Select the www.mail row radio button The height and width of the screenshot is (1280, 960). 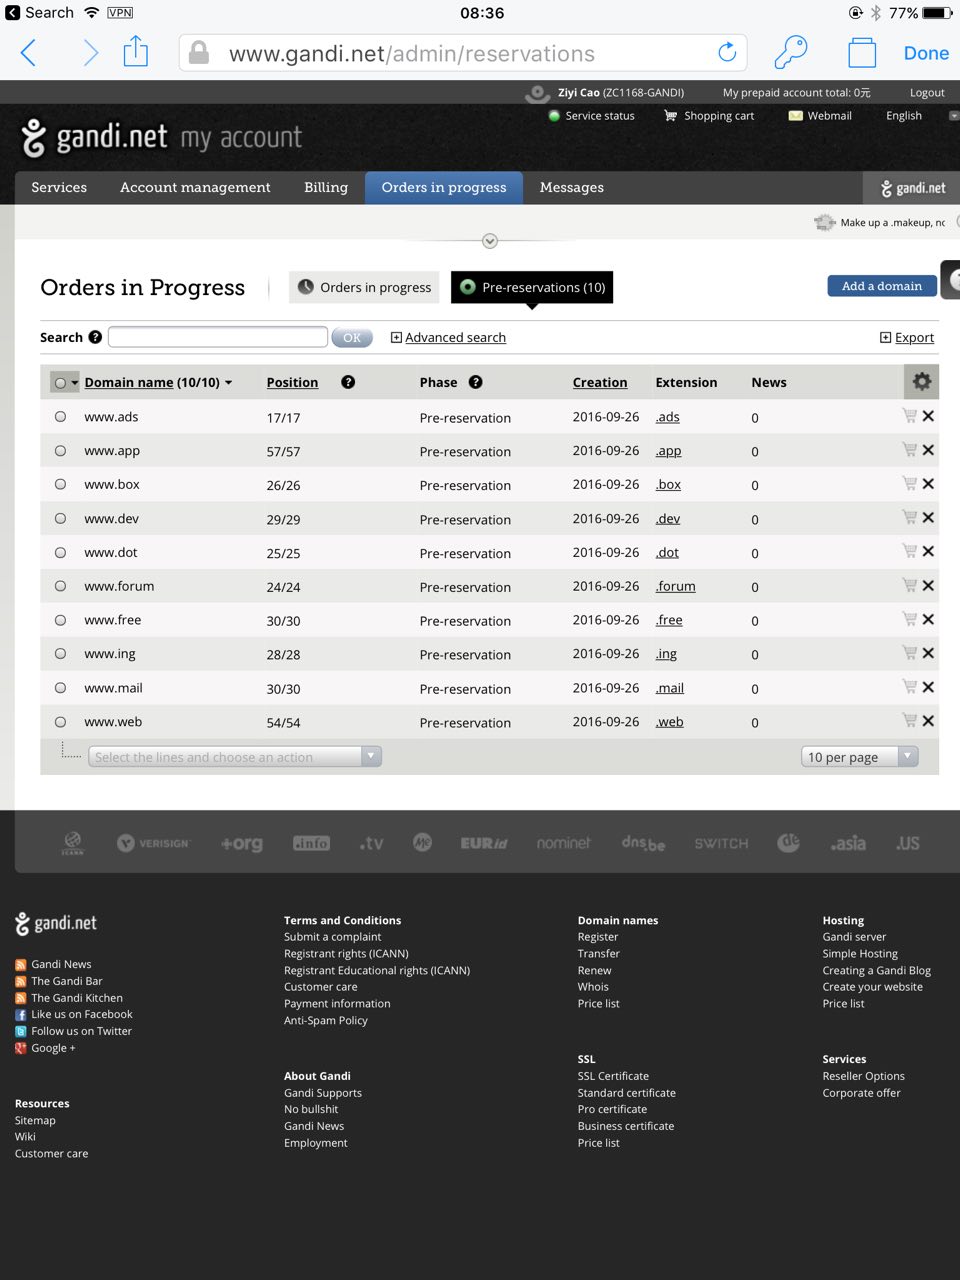point(60,688)
